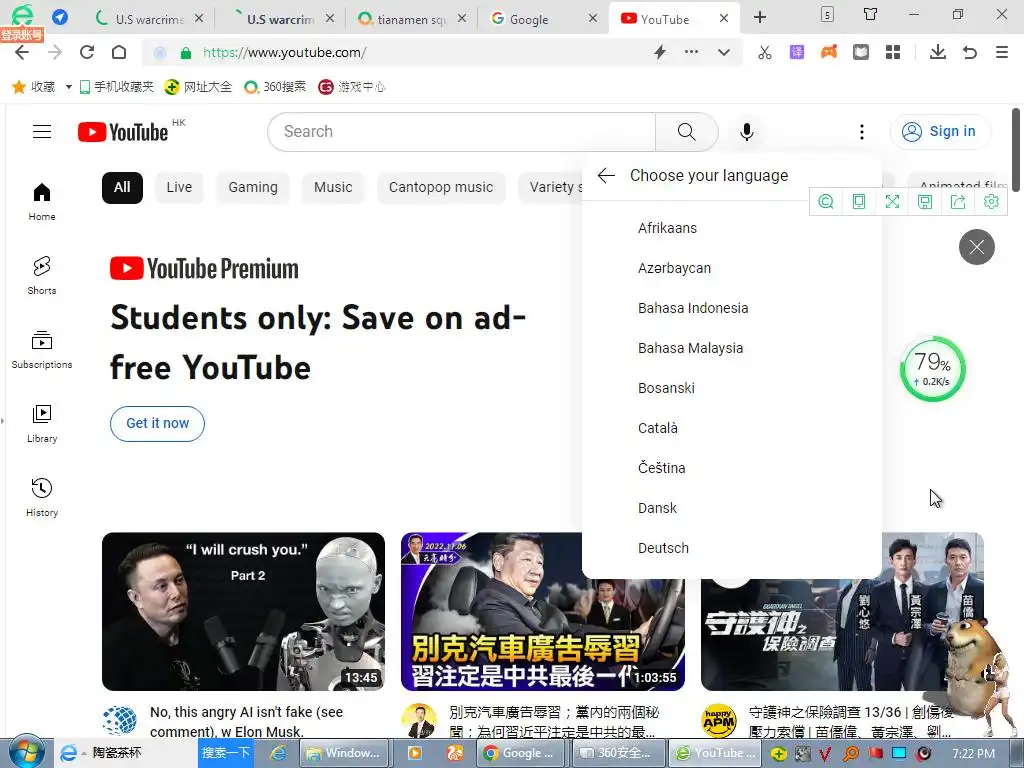This screenshot has height=768, width=1024.
Task: Click the Sign in button
Action: coord(940,132)
